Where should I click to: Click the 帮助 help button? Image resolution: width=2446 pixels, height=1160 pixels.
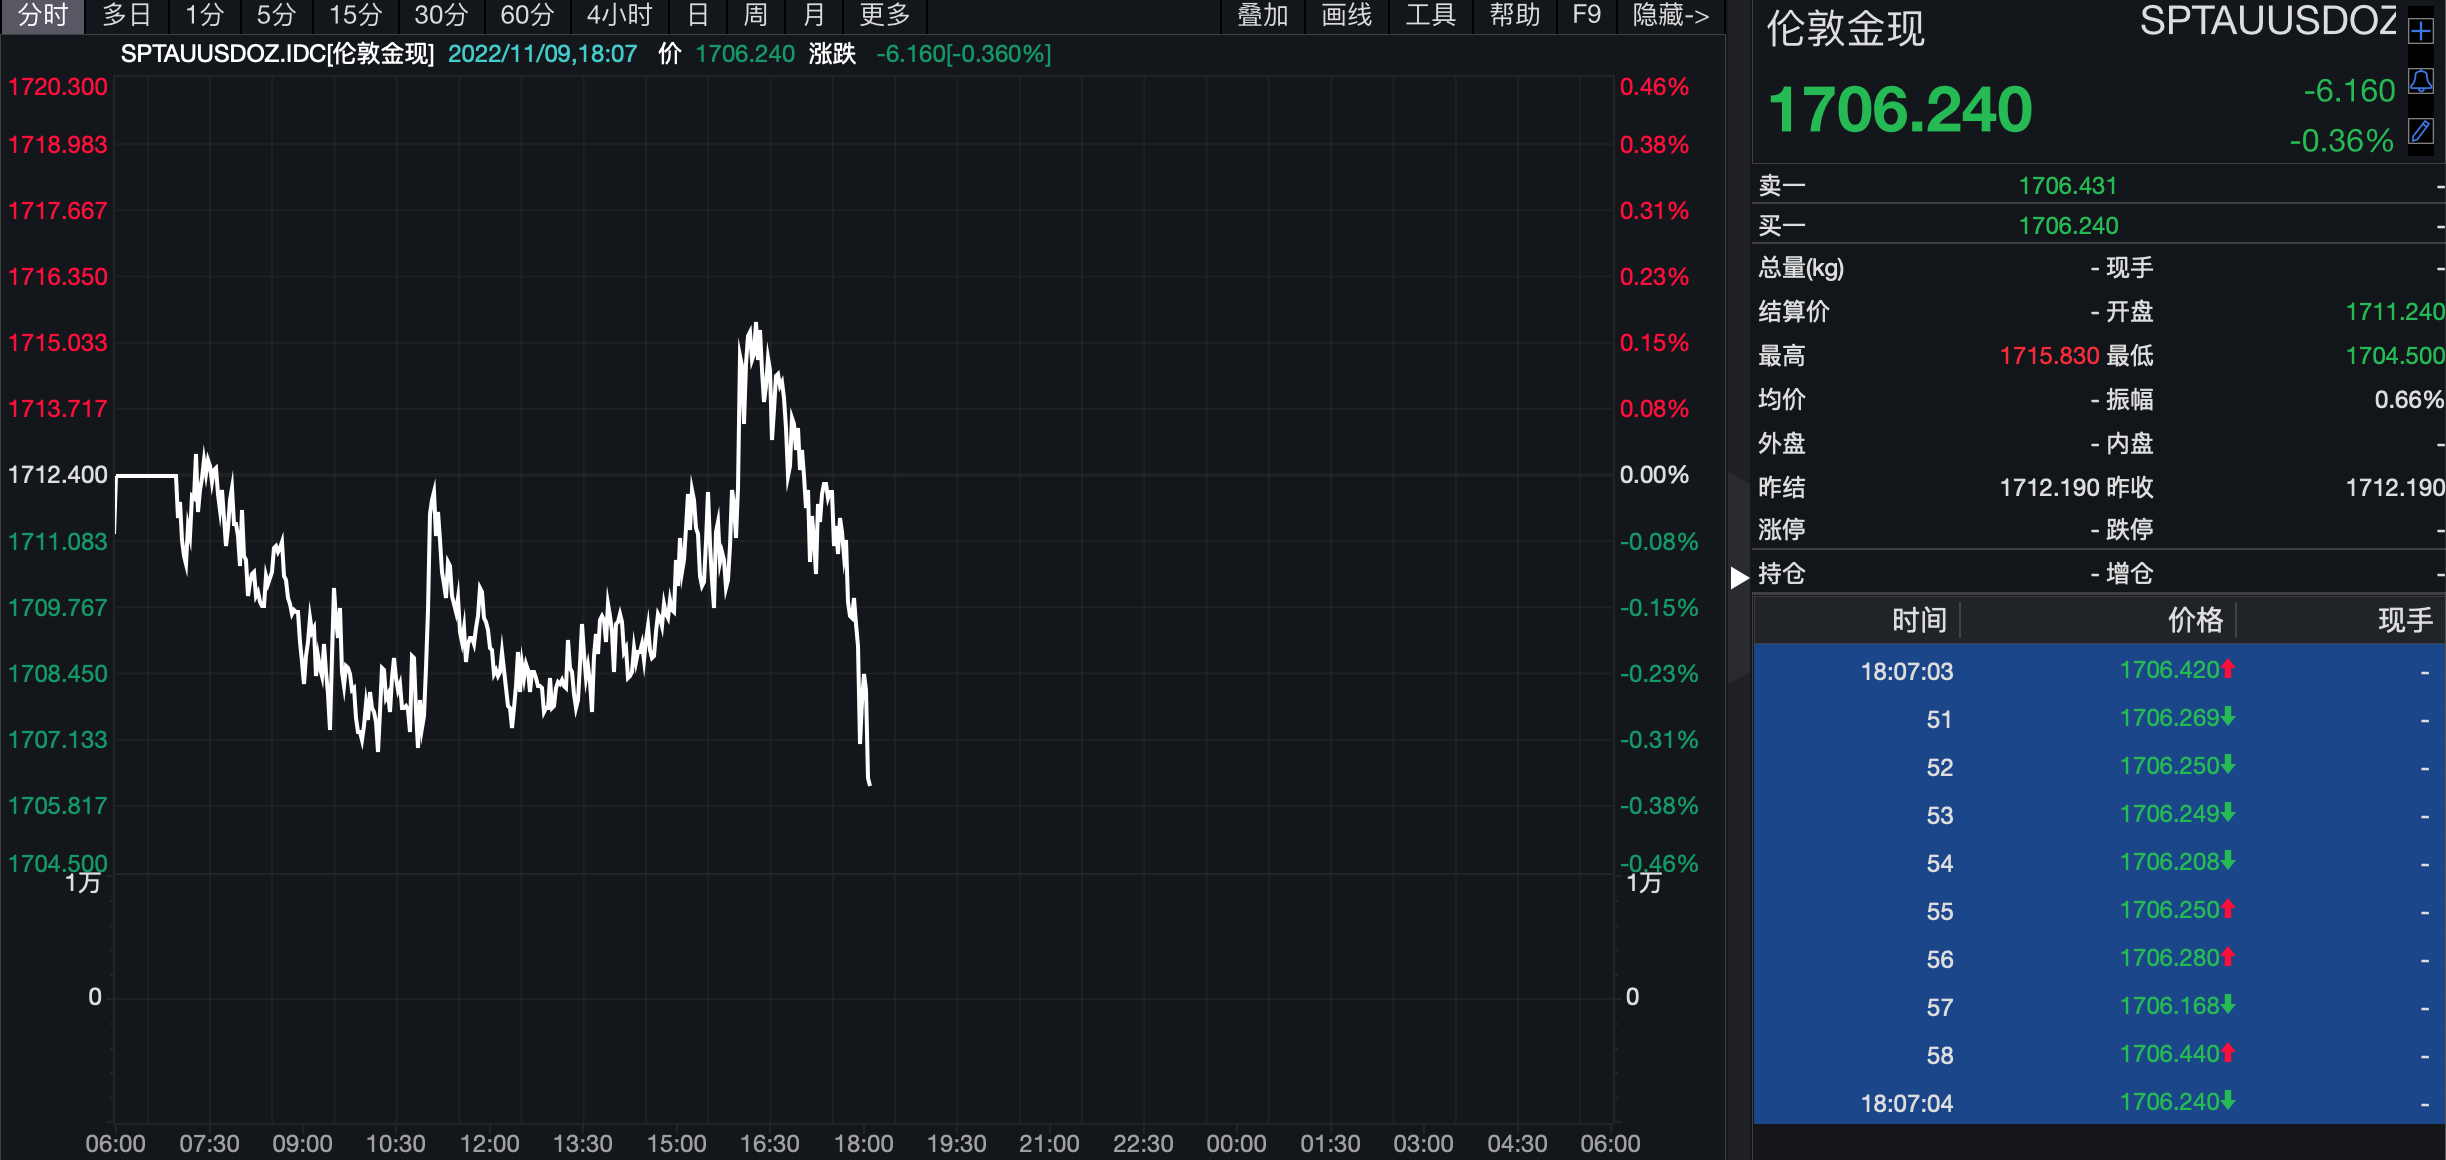[1514, 15]
